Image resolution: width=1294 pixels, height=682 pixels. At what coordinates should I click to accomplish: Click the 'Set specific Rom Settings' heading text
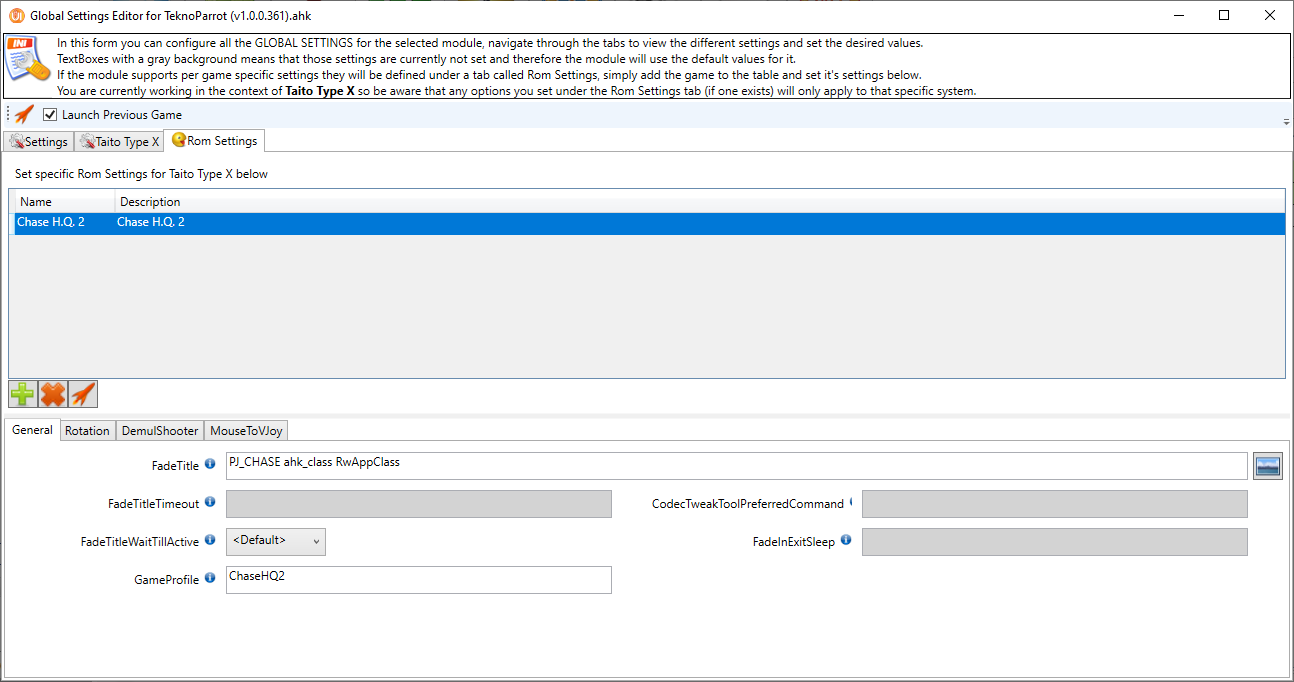coord(141,174)
